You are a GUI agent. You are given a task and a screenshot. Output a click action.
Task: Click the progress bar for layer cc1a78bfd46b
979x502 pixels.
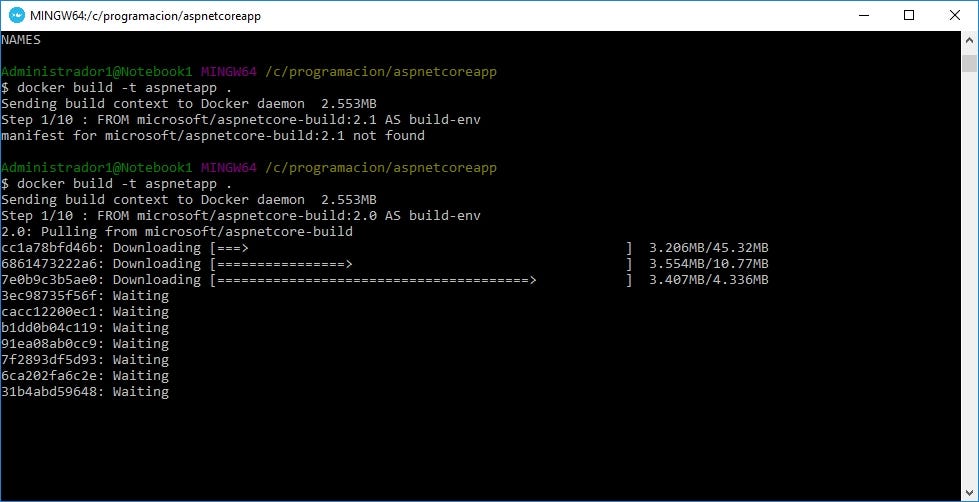pos(421,248)
